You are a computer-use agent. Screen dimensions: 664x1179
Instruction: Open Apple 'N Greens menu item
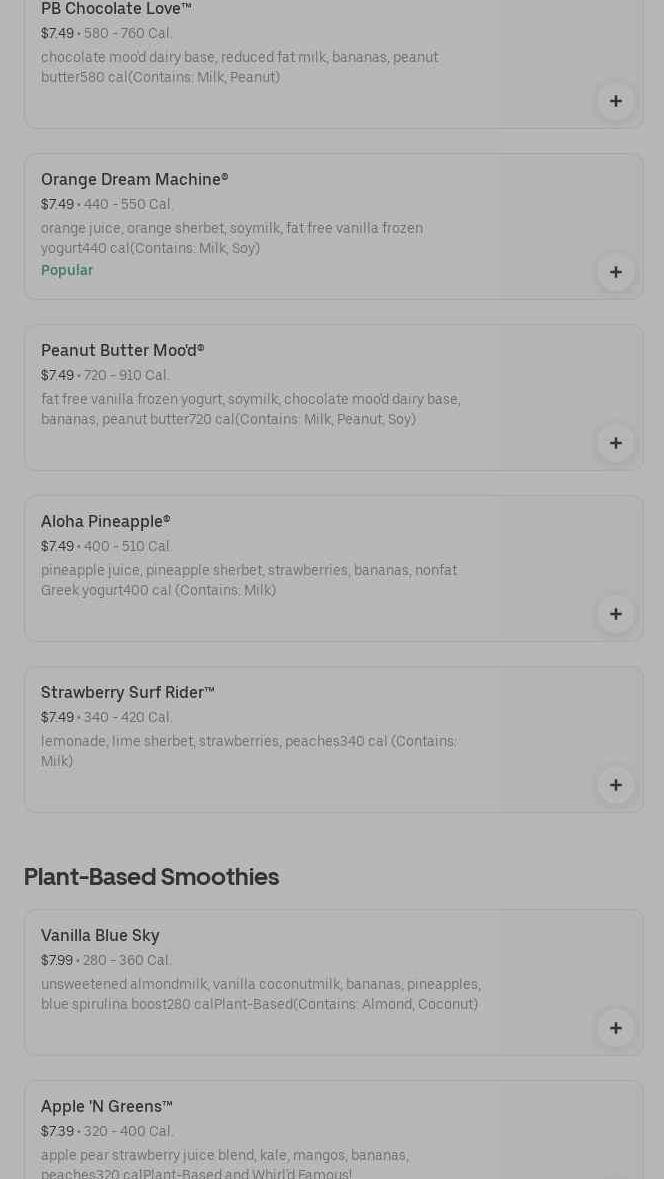tap(106, 1107)
